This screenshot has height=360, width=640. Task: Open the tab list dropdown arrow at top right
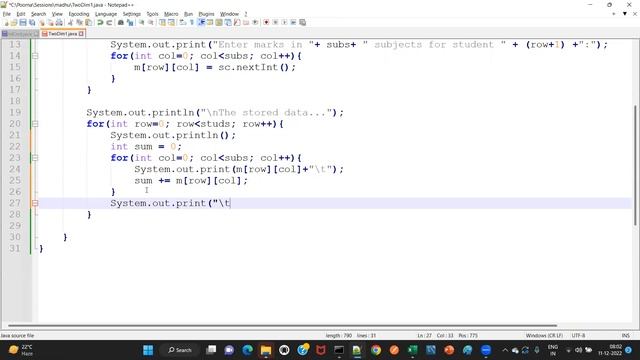[624, 14]
